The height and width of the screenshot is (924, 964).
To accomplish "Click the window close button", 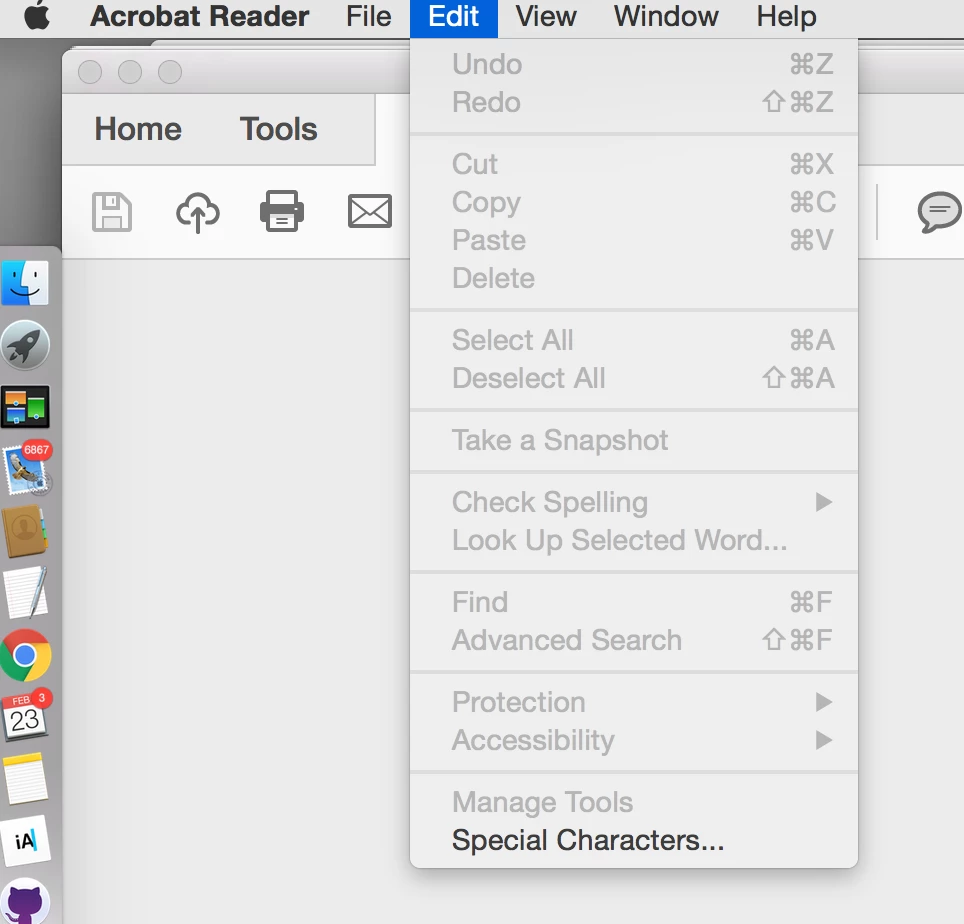I will [90, 72].
